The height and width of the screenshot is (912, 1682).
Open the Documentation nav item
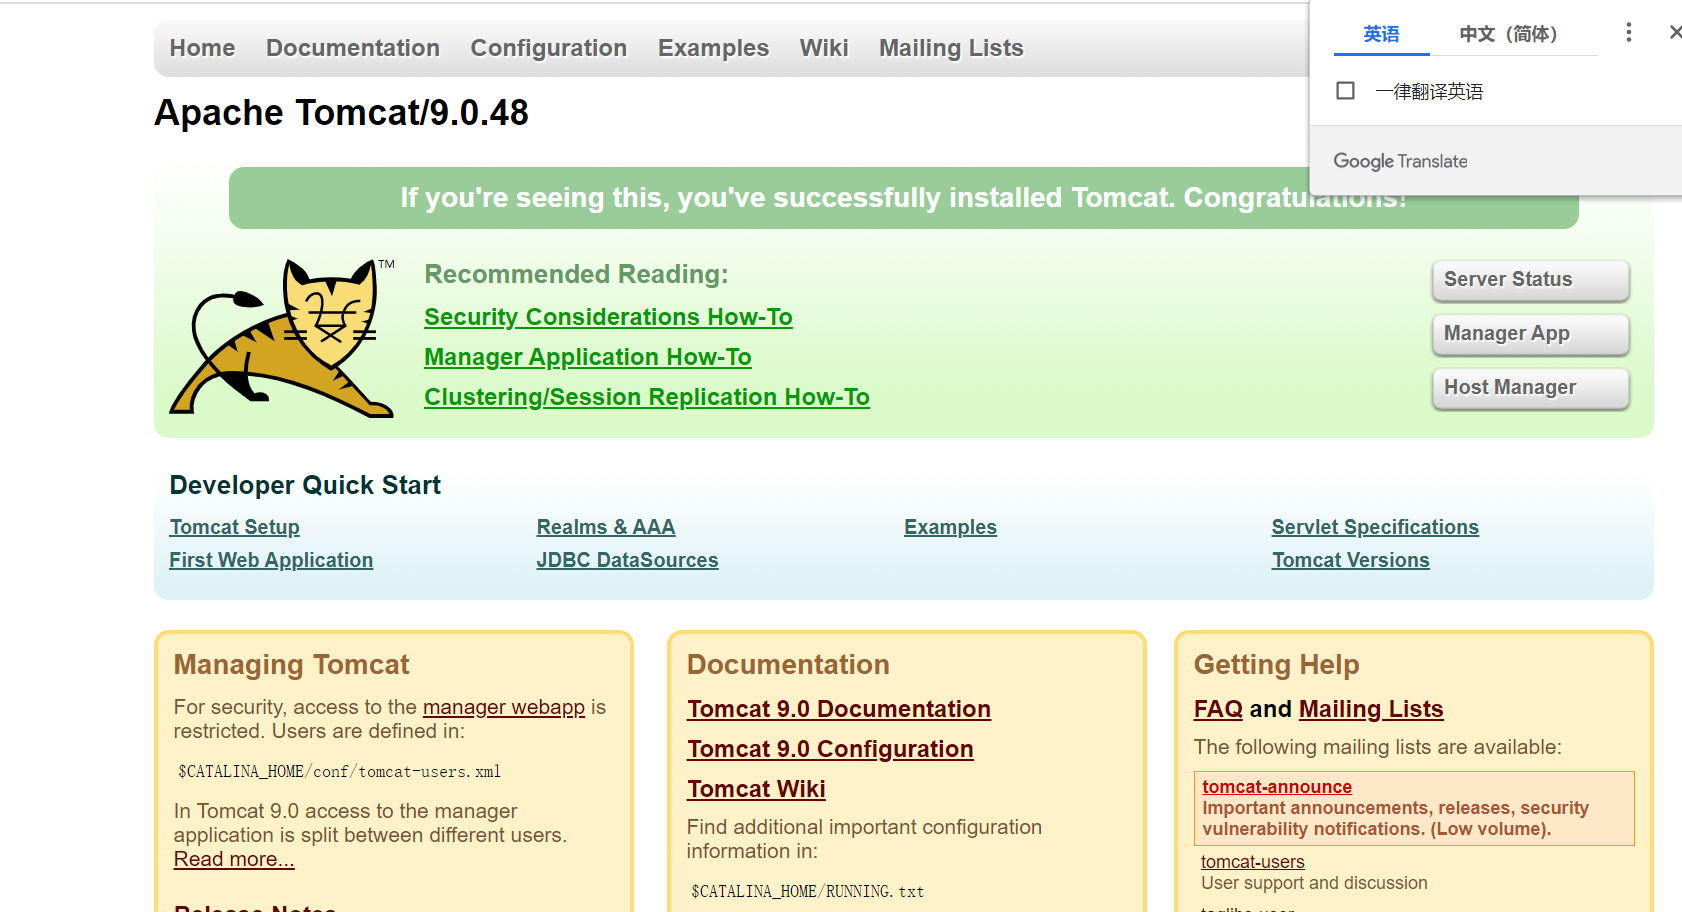coord(353,48)
